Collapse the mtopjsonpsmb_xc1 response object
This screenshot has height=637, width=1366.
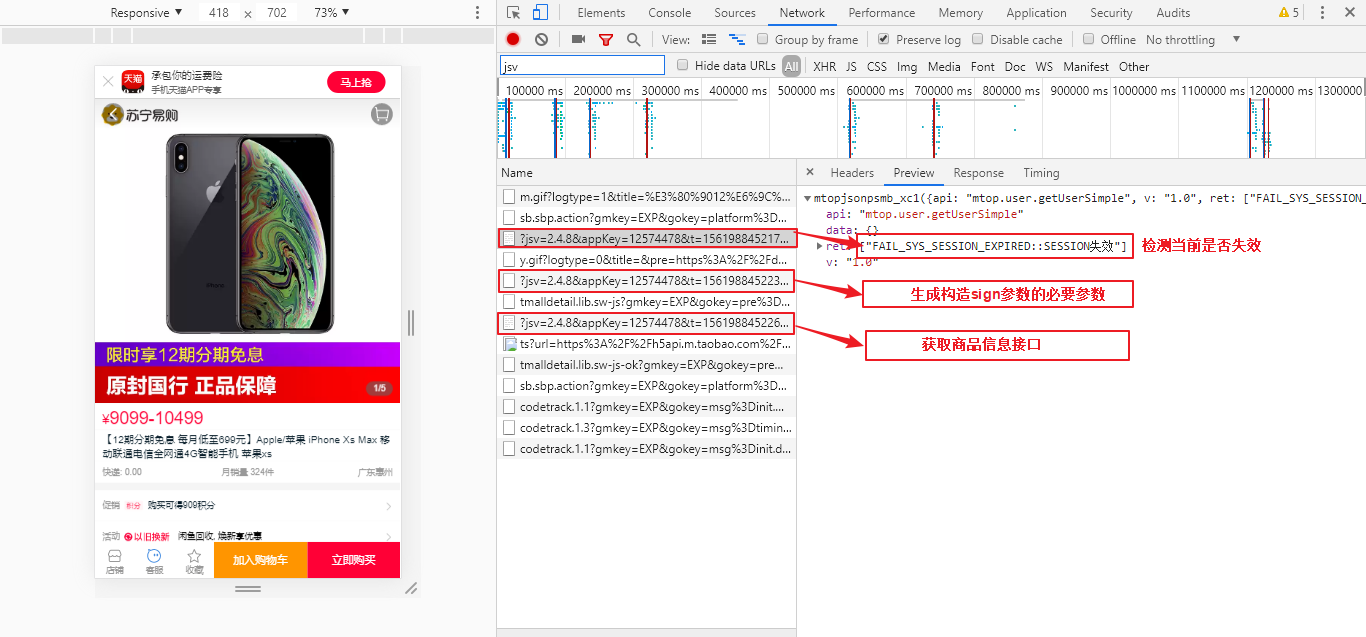pos(808,198)
